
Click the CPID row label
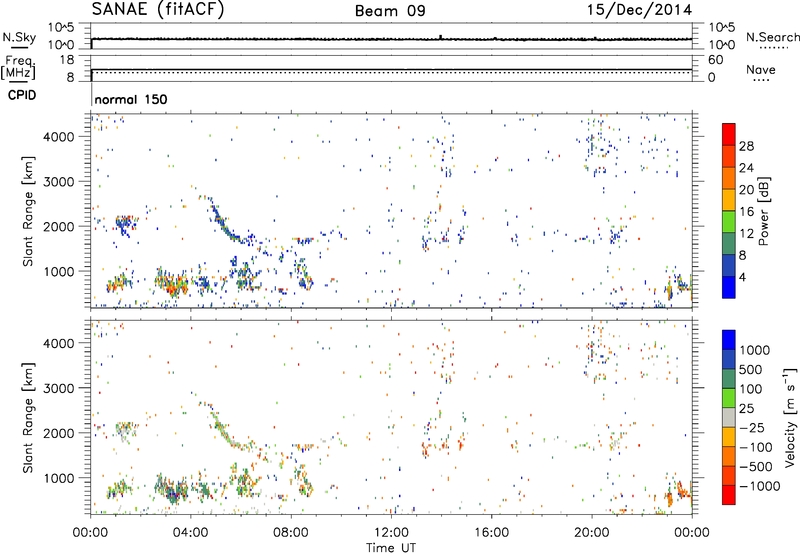tap(22, 95)
